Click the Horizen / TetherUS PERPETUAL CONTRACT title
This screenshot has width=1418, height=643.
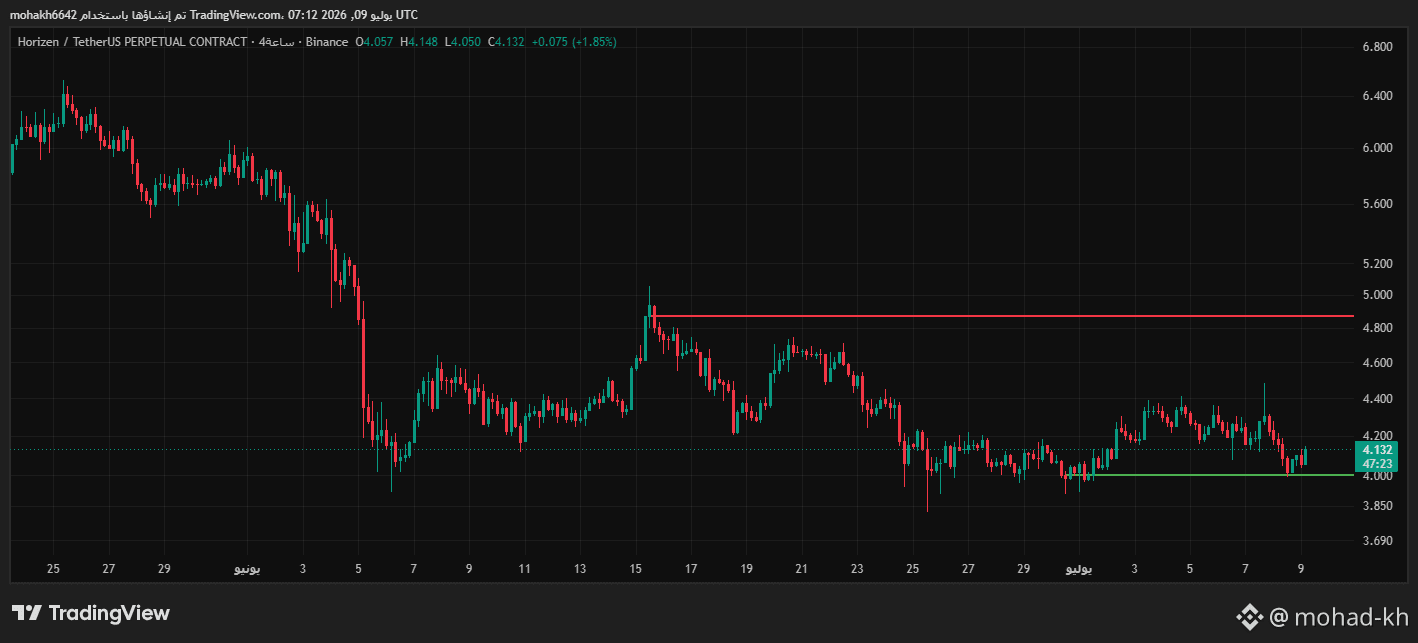point(132,42)
